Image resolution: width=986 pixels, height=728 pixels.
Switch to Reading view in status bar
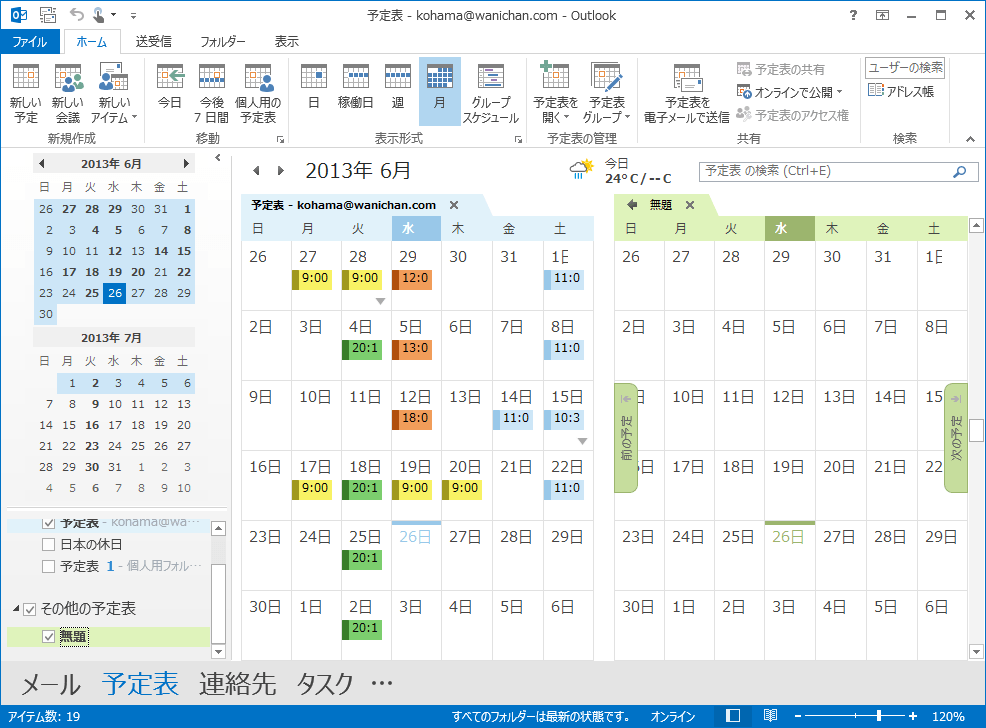tap(770, 716)
